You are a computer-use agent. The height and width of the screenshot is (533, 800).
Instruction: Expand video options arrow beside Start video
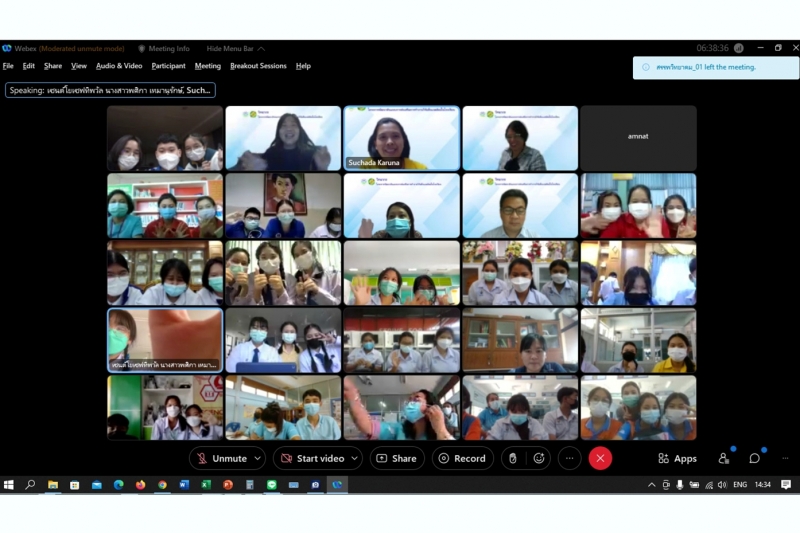354,458
